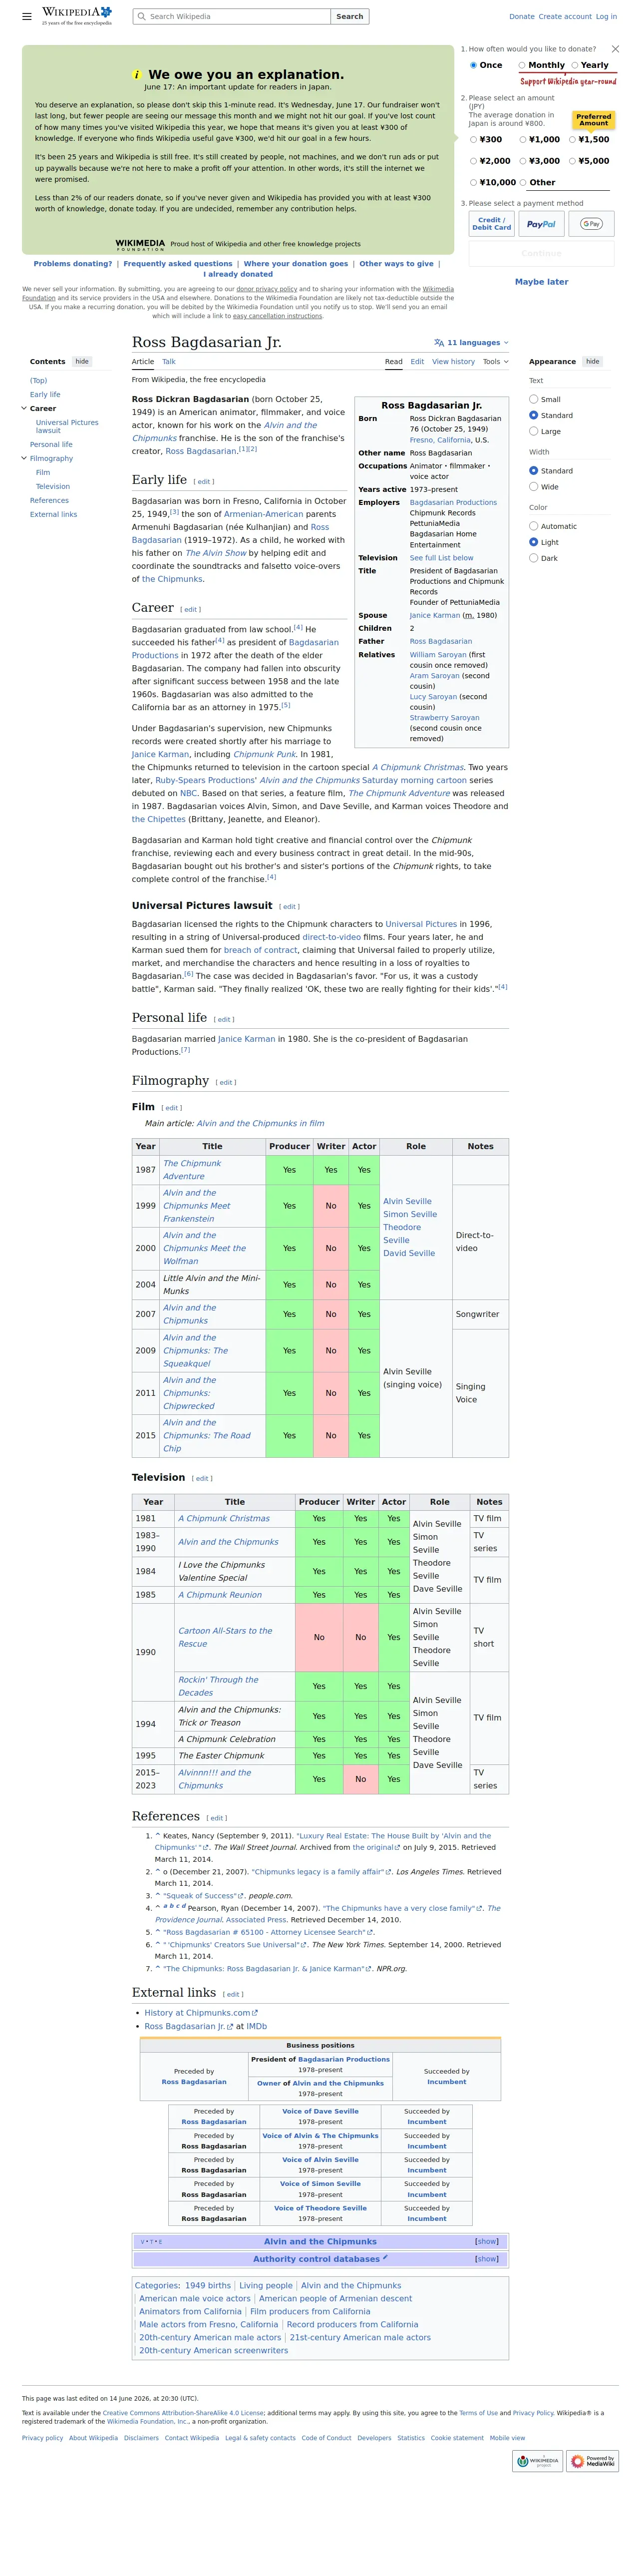Click the I already donated link

pos(238,274)
